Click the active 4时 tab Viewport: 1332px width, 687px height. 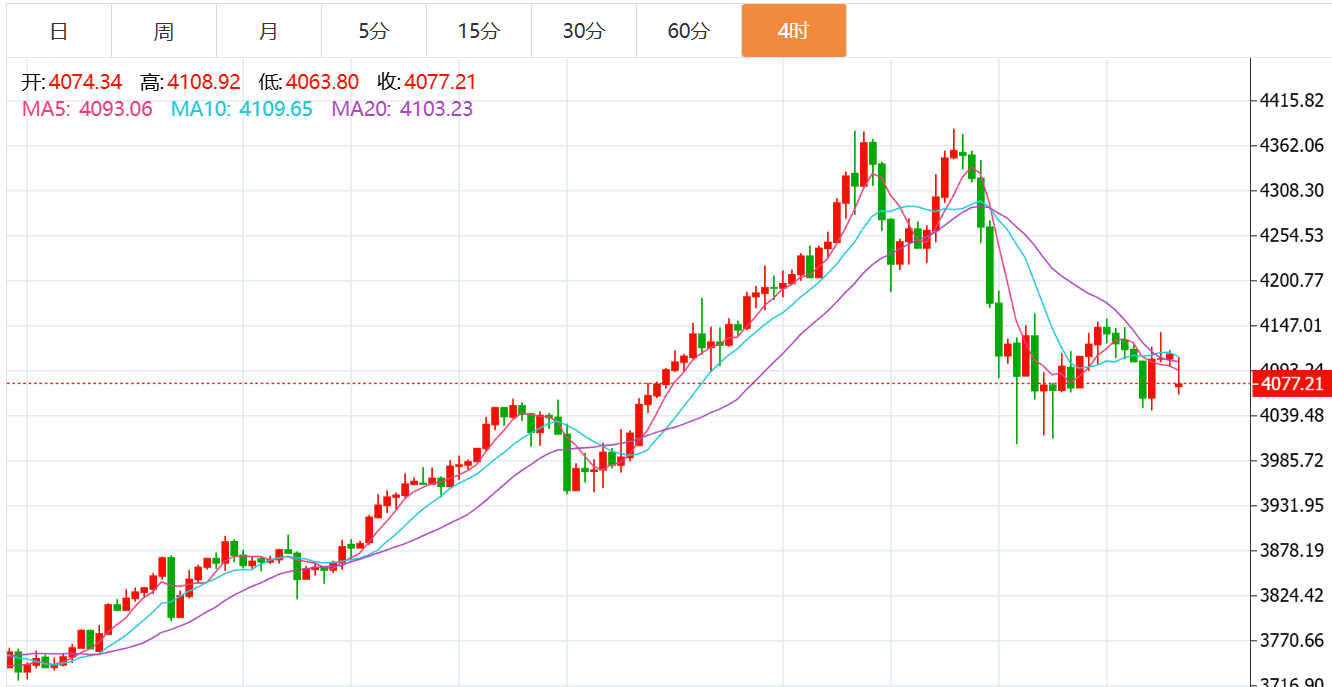click(x=793, y=31)
